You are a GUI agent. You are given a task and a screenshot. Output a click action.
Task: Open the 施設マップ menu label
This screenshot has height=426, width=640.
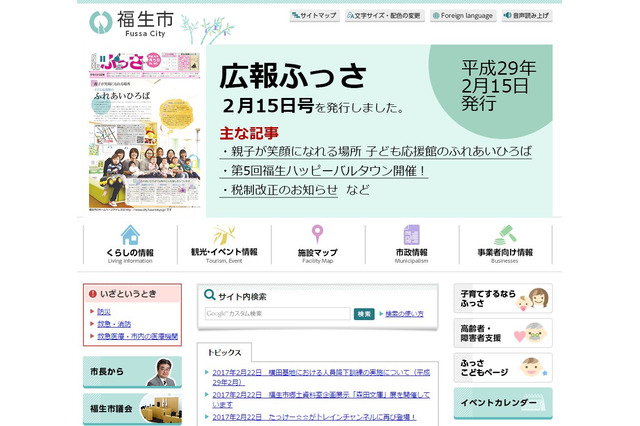[318, 253]
